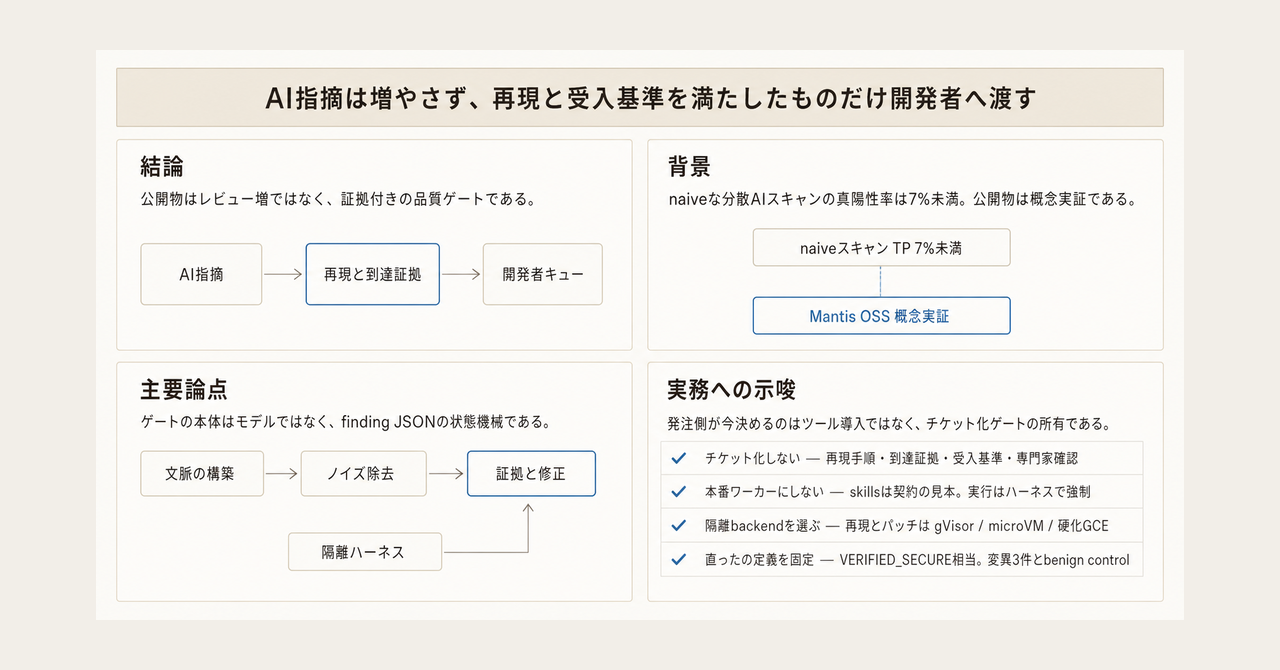
Task: Click the checkmark beside '隔離backendを選ぶ'
Action: tap(679, 526)
